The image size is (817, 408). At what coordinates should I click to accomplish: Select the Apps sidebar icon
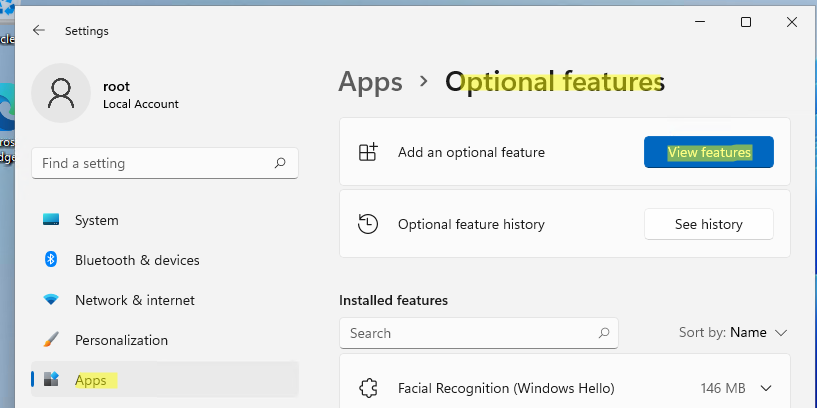pos(52,380)
